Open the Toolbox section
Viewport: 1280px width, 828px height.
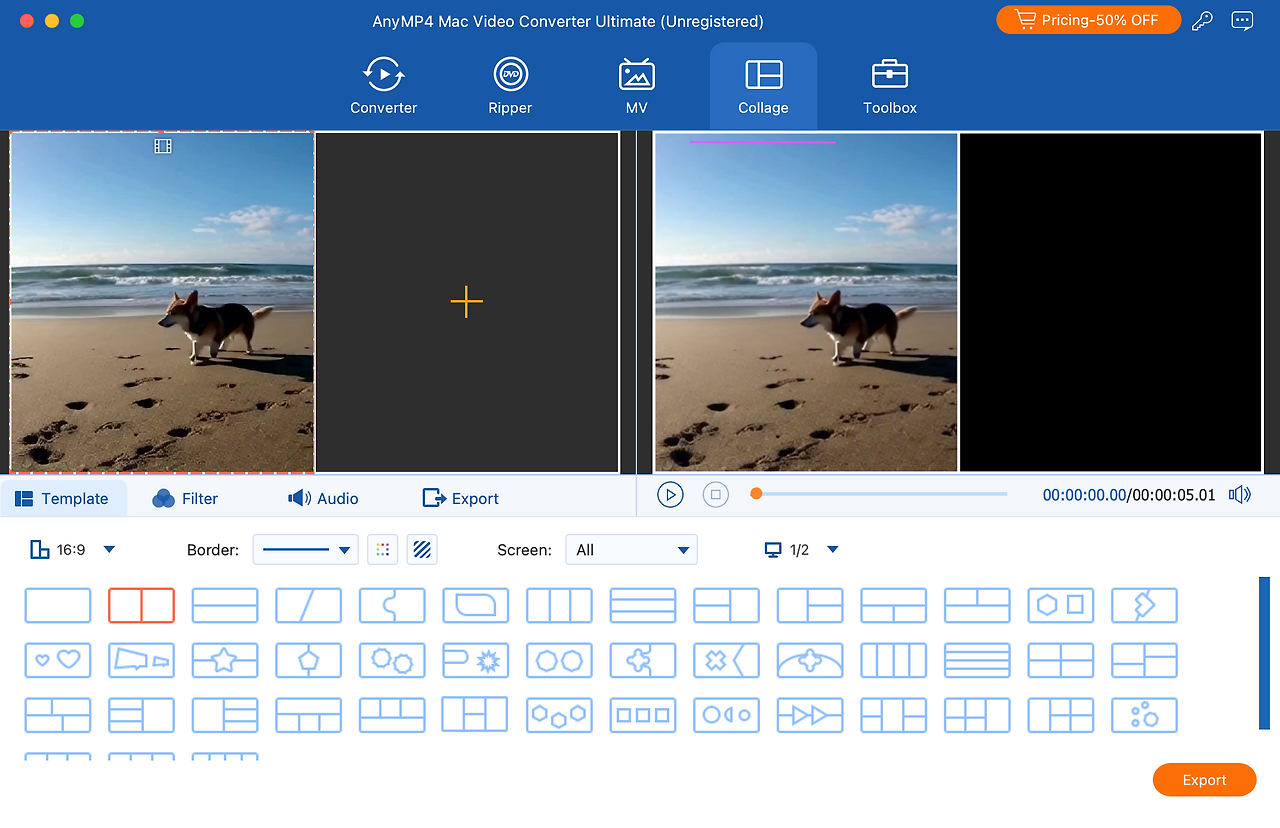[889, 87]
